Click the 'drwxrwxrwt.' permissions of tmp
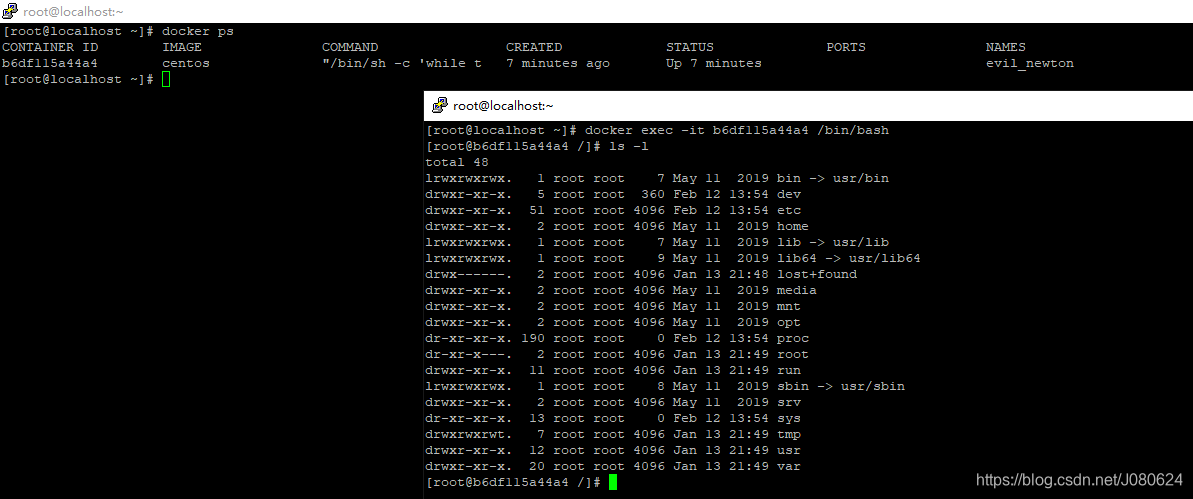This screenshot has height=499, width=1193. pos(469,434)
